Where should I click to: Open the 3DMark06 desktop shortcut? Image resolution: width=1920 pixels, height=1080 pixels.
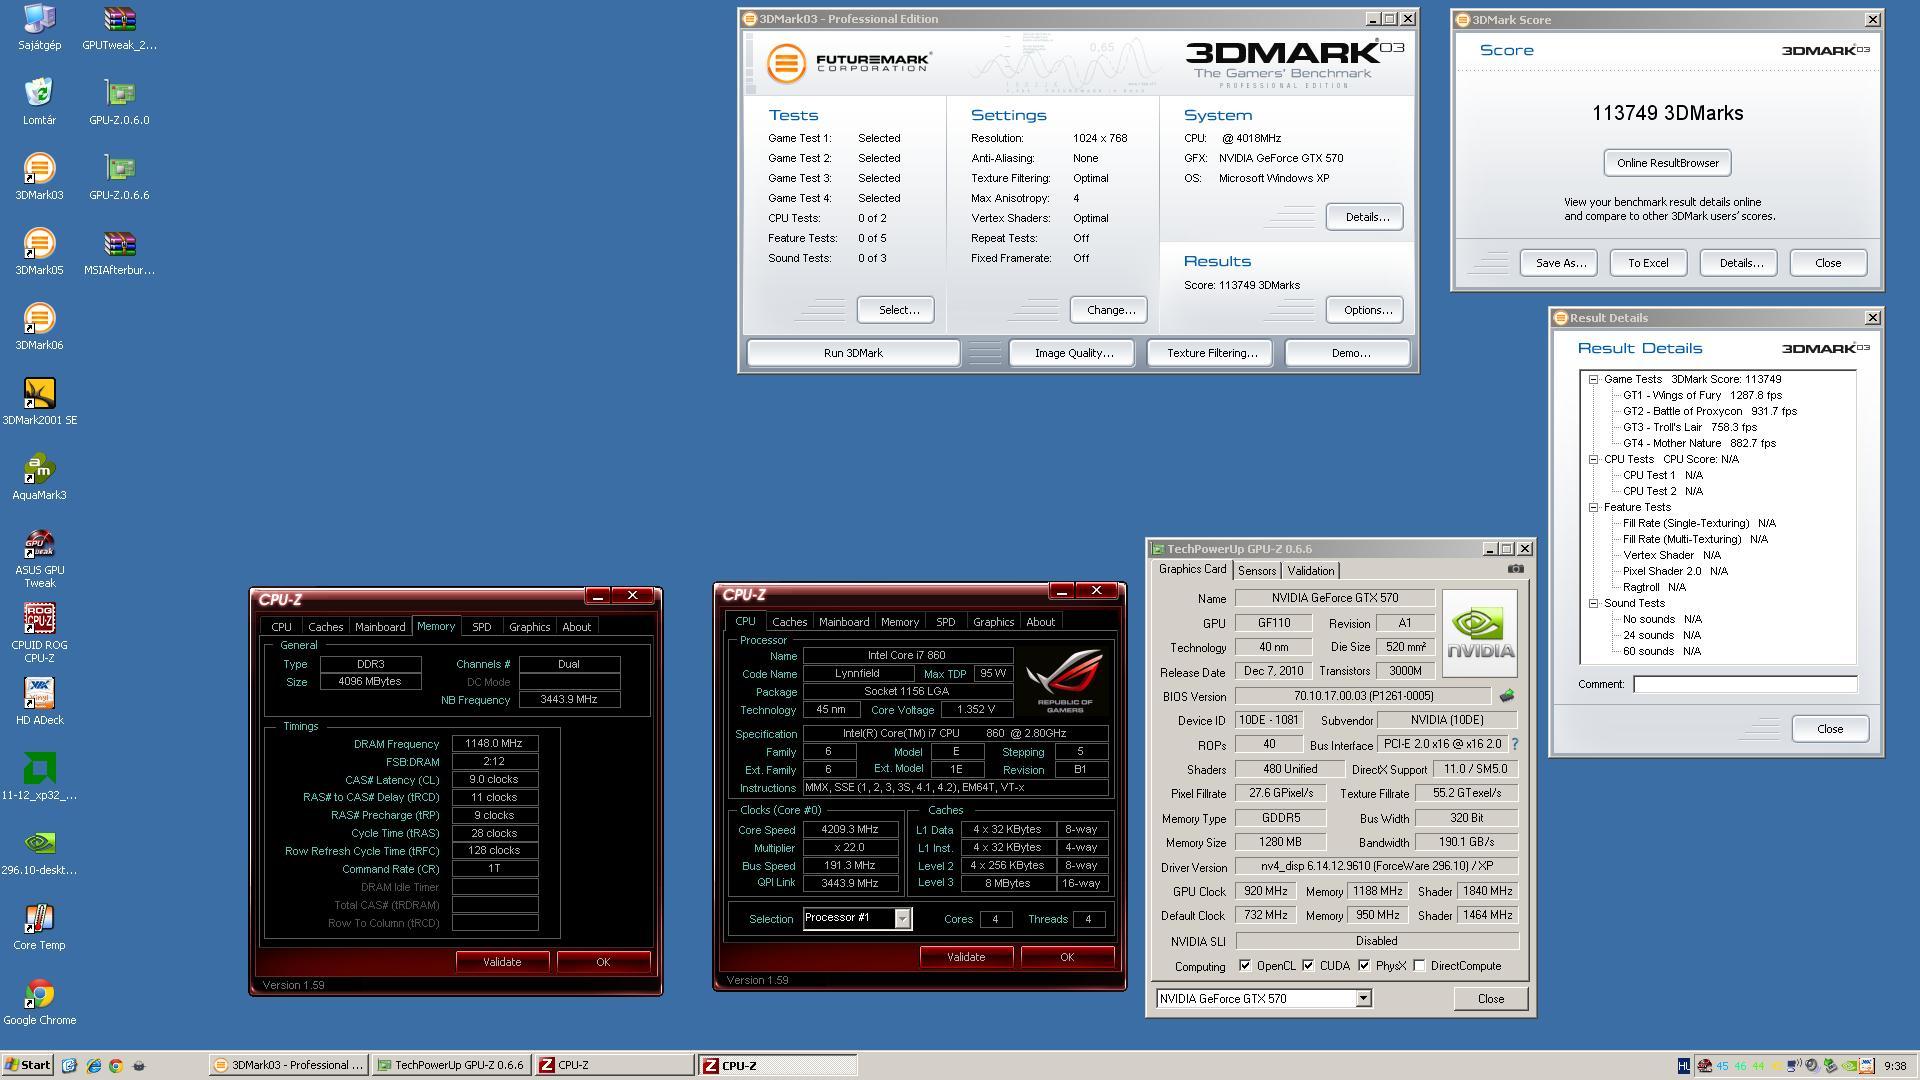click(x=39, y=320)
